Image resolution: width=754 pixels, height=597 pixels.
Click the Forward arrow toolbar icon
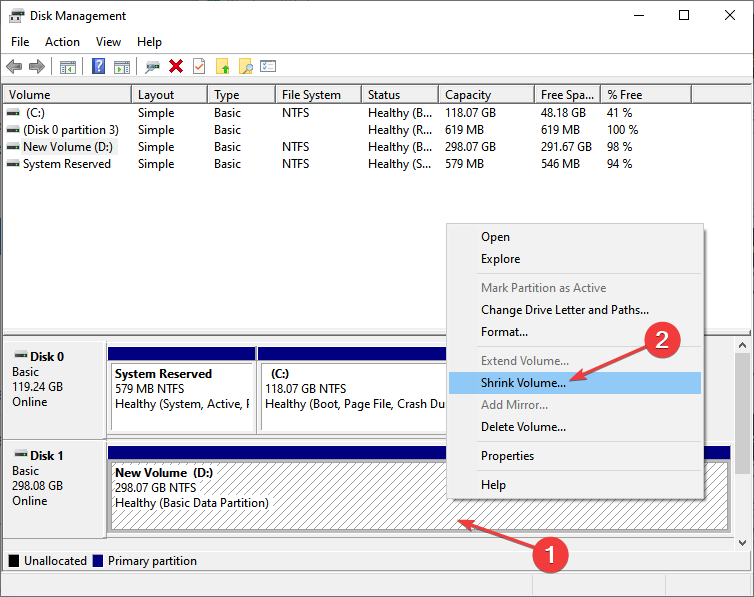(37, 66)
